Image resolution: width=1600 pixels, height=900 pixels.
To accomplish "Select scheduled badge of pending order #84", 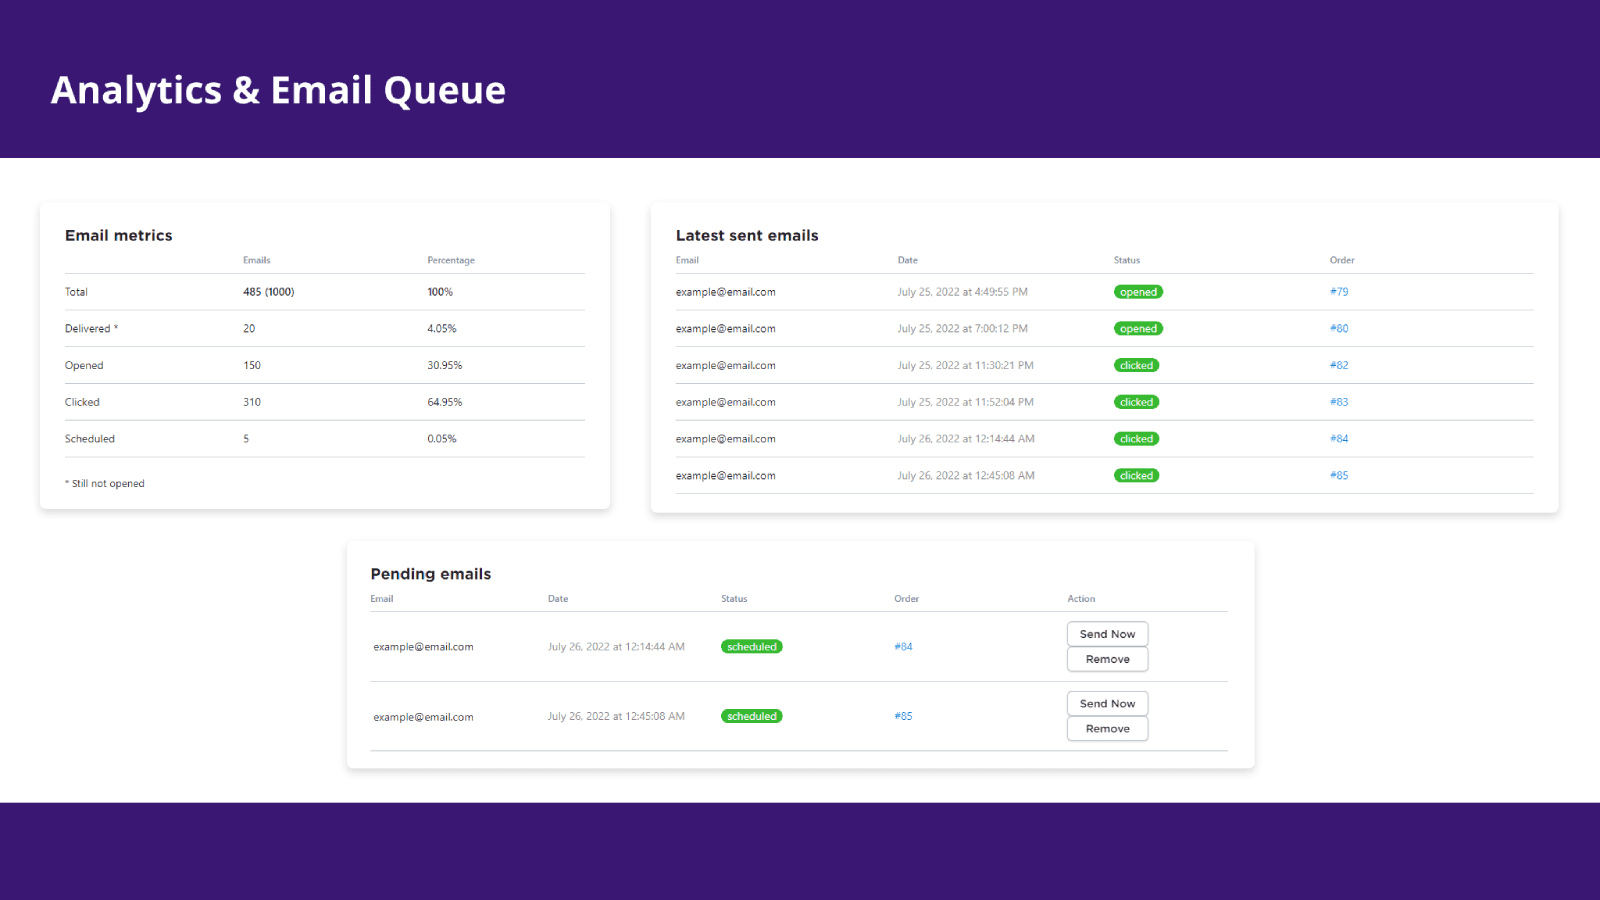I will point(751,647).
